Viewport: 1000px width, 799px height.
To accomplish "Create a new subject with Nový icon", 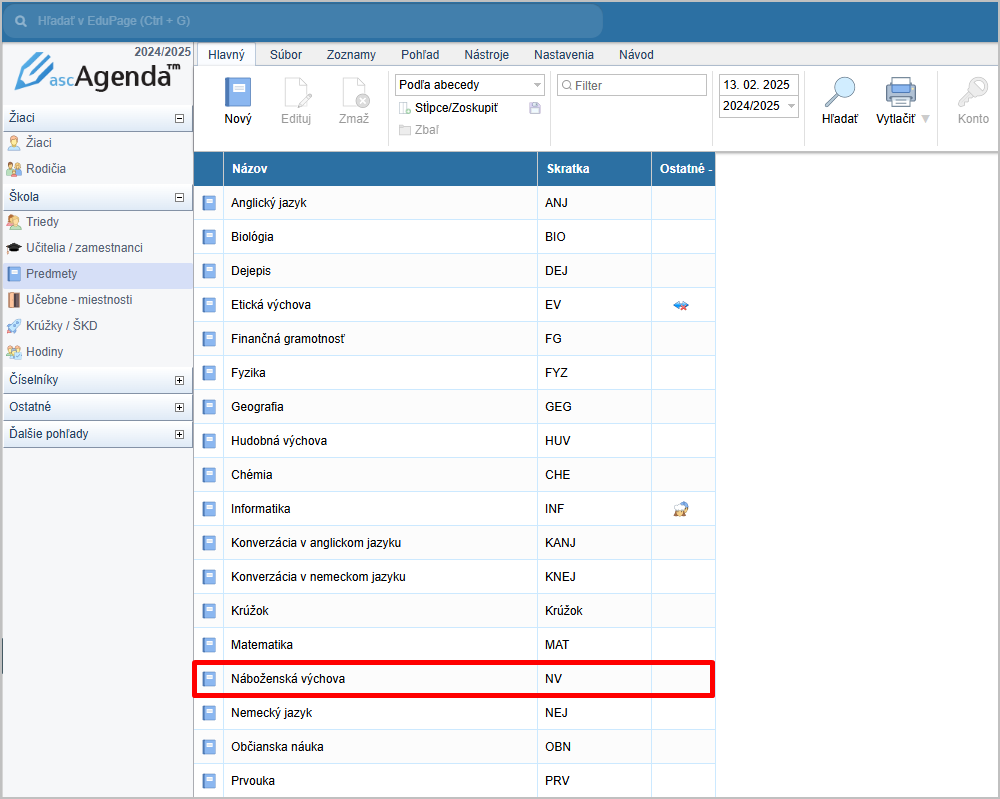I will pos(238,92).
